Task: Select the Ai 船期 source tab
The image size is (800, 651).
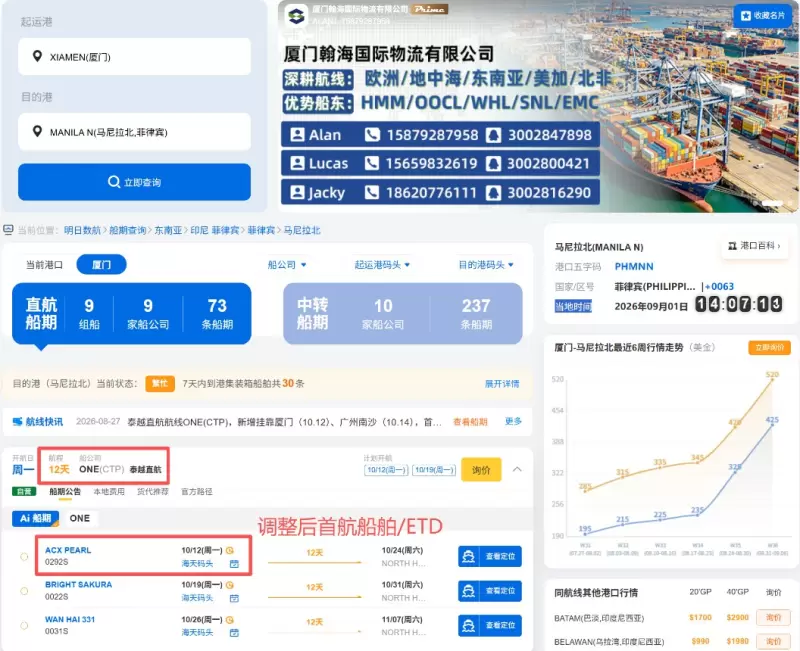Action: [35, 518]
